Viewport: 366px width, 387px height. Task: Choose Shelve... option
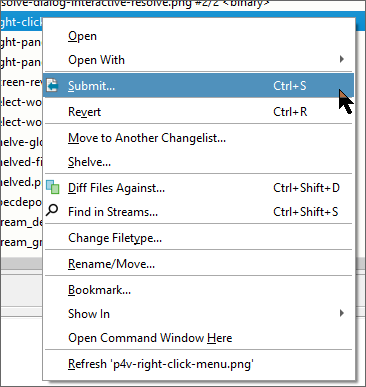click(198, 162)
